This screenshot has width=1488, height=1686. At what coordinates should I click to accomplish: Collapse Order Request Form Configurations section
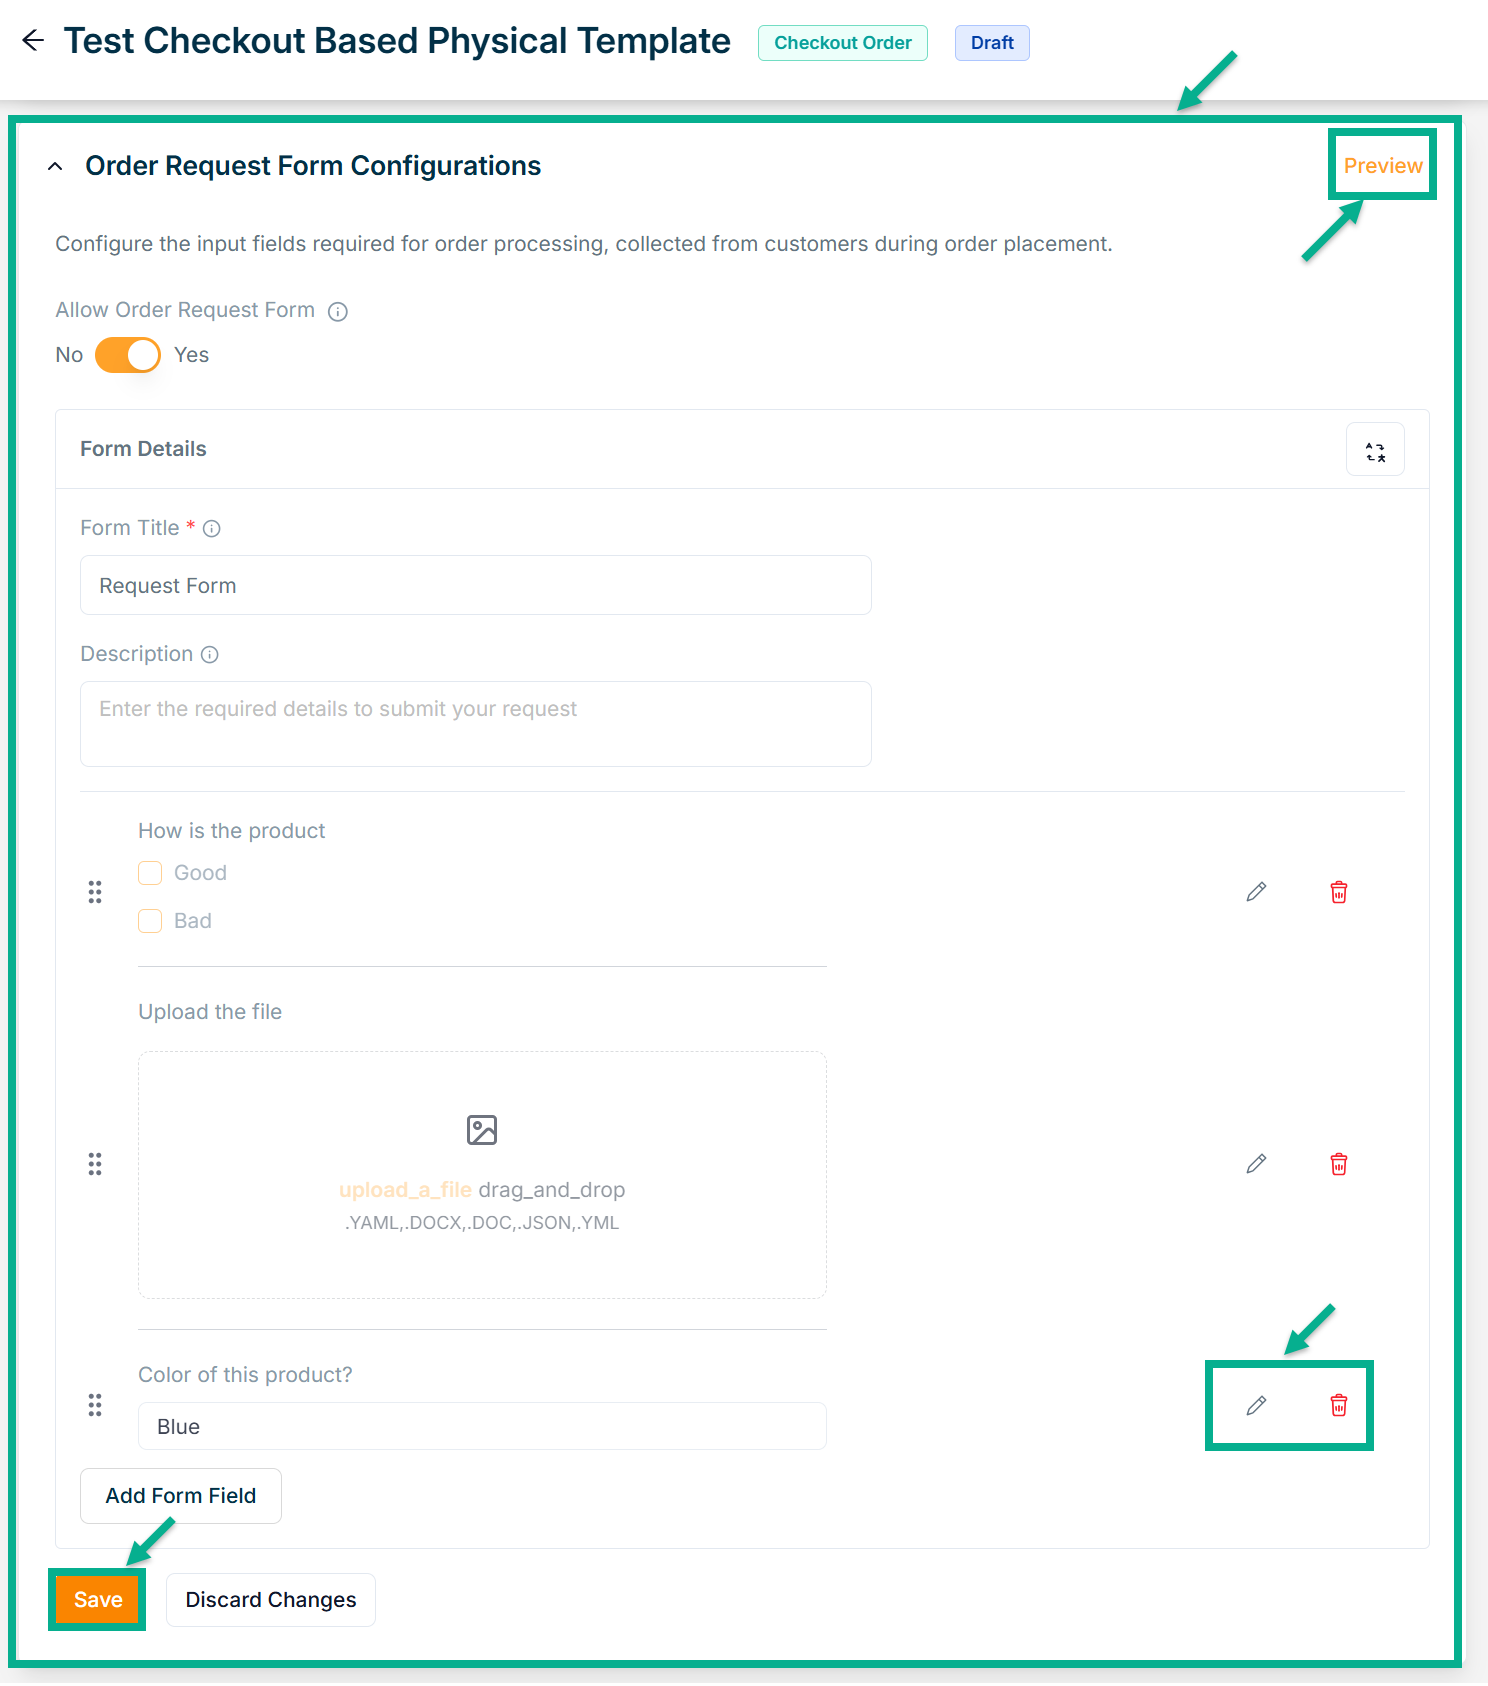pyautogui.click(x=56, y=167)
